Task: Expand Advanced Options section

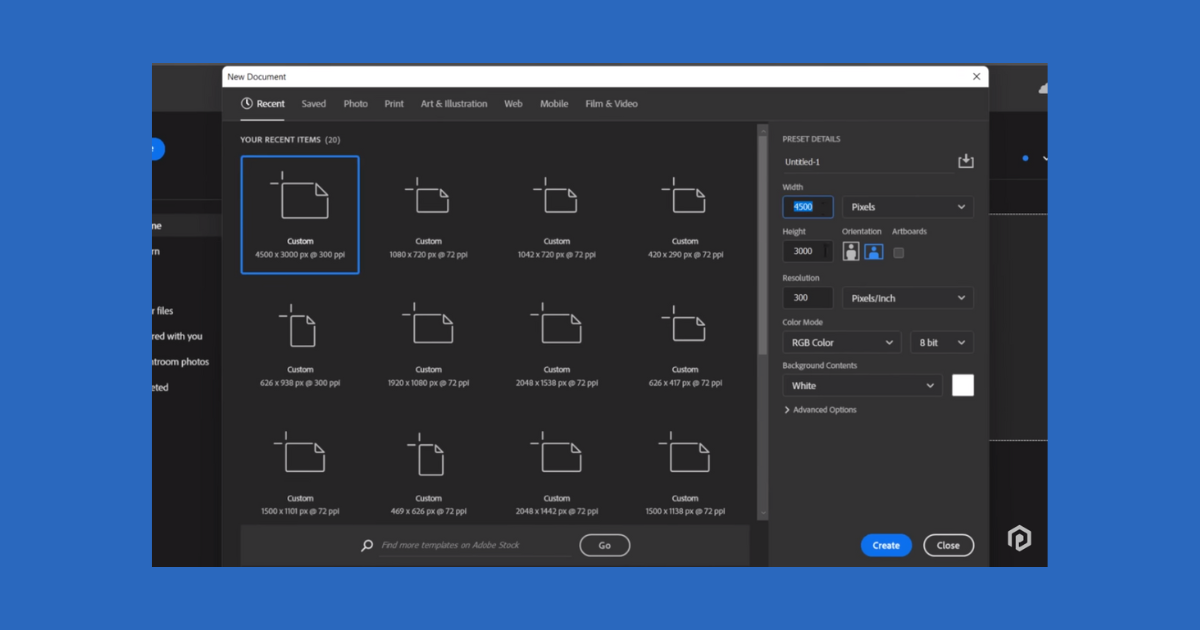Action: (x=820, y=410)
